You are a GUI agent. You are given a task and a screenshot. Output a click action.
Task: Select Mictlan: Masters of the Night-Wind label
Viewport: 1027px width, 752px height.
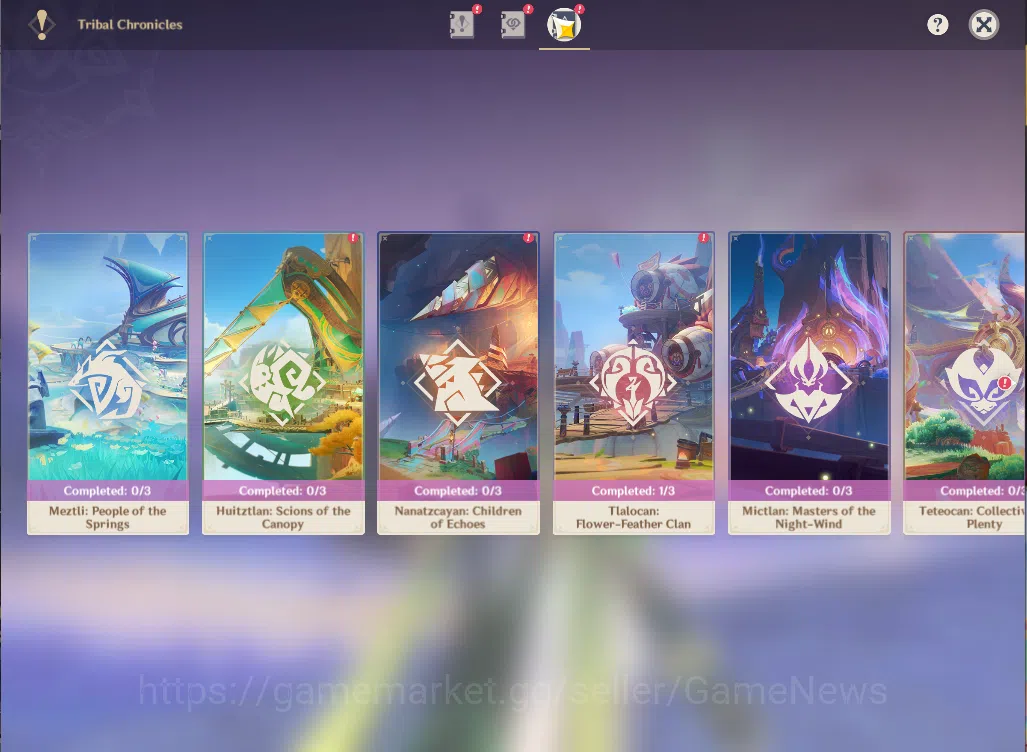tap(809, 517)
